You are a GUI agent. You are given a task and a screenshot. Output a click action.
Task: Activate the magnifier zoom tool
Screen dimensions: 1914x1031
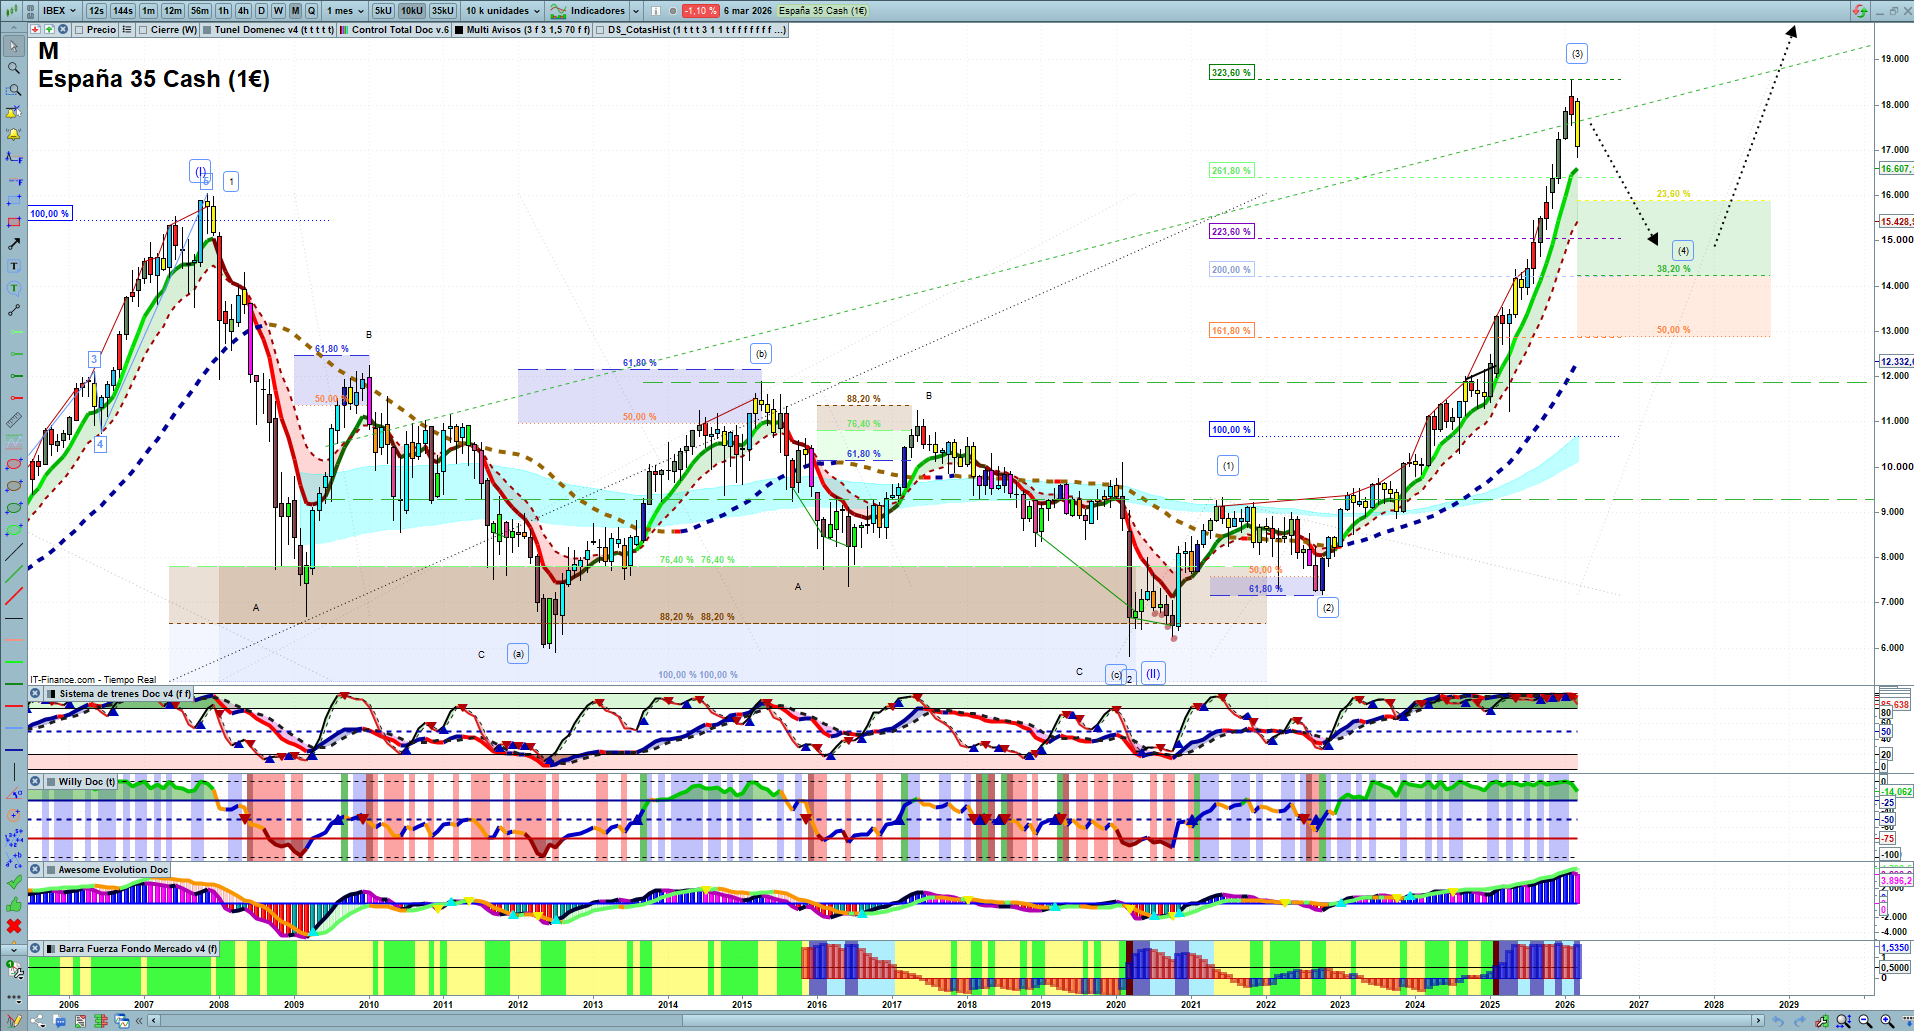14,68
